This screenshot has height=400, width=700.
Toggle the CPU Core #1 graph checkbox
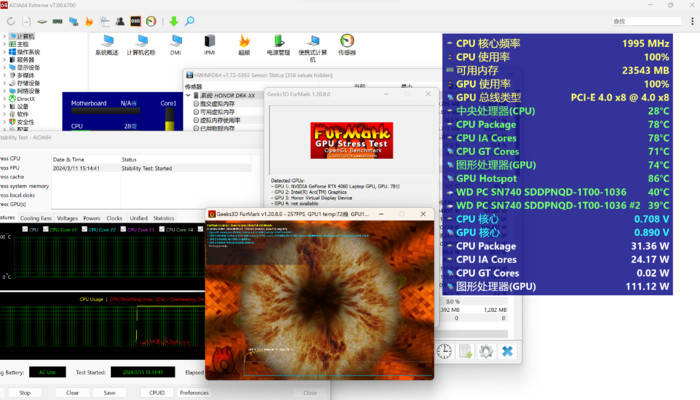tap(46, 229)
